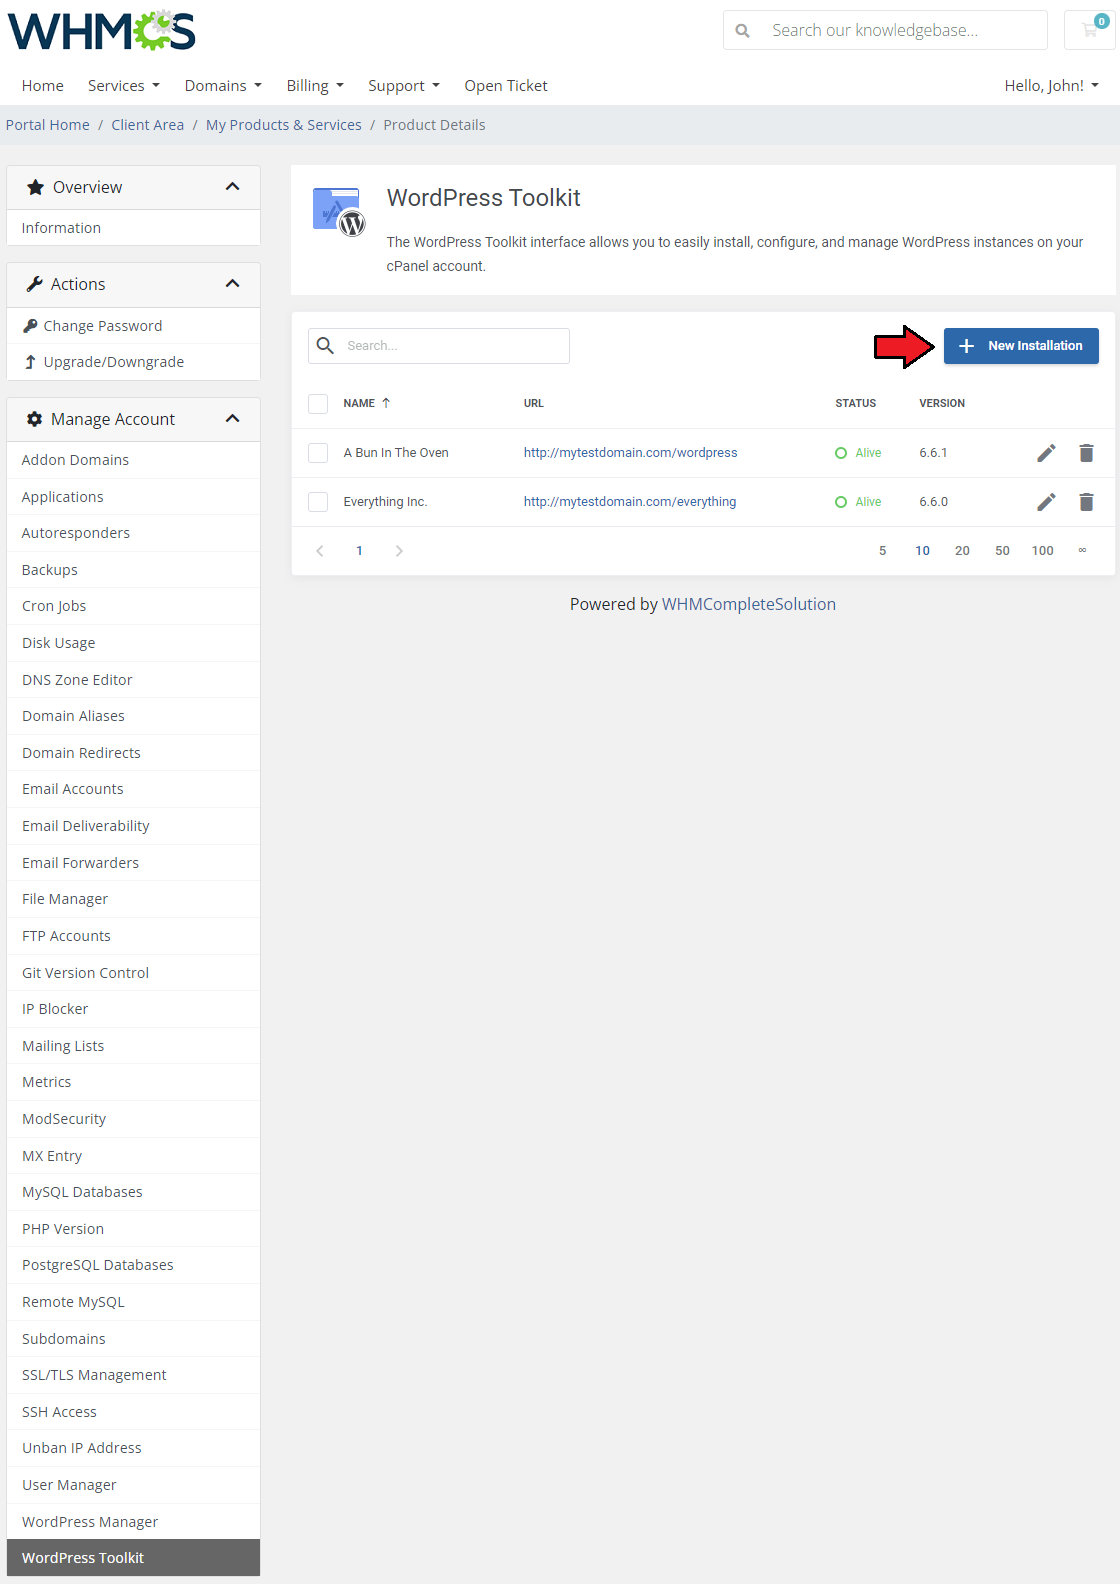Screen dimensions: 1120x1584
Task: Select WordPress Toolkit in the sidebar
Action: (133, 1558)
